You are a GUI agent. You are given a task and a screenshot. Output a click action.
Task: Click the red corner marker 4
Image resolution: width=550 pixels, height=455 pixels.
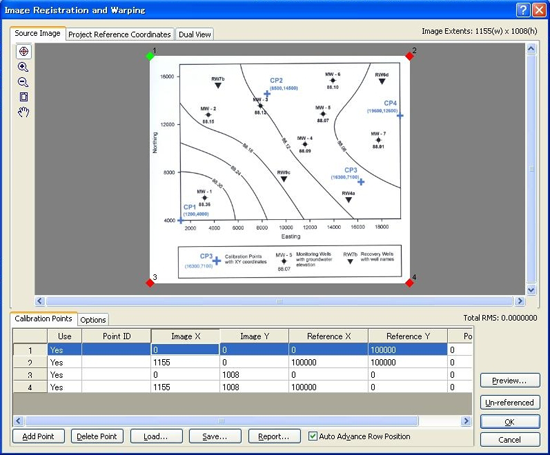point(409,283)
